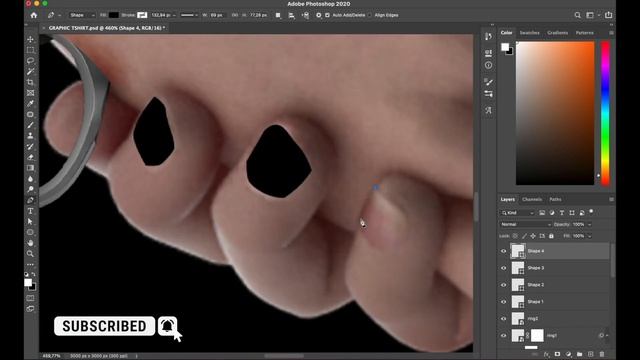Viewport: 640px width, 360px height.
Task: Select the GRAPHIC TSHIRT.psd document tab
Action: (106, 28)
